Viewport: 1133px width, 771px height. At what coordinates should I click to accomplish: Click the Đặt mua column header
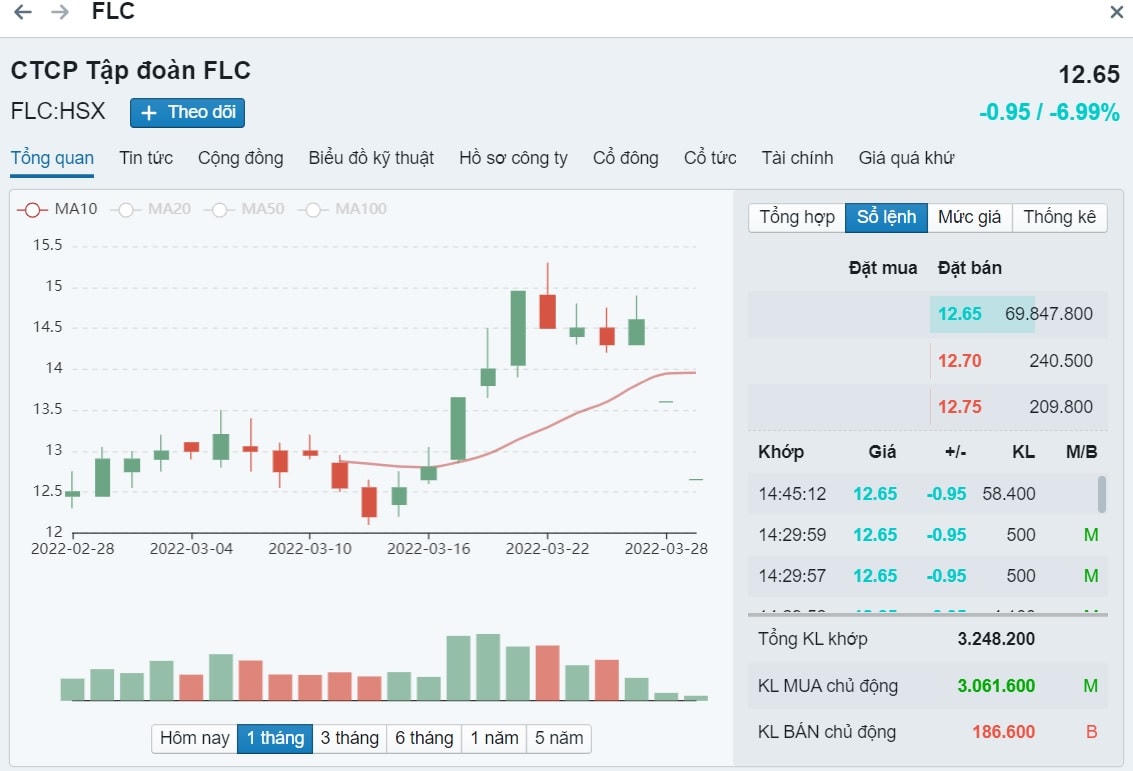[x=882, y=268]
